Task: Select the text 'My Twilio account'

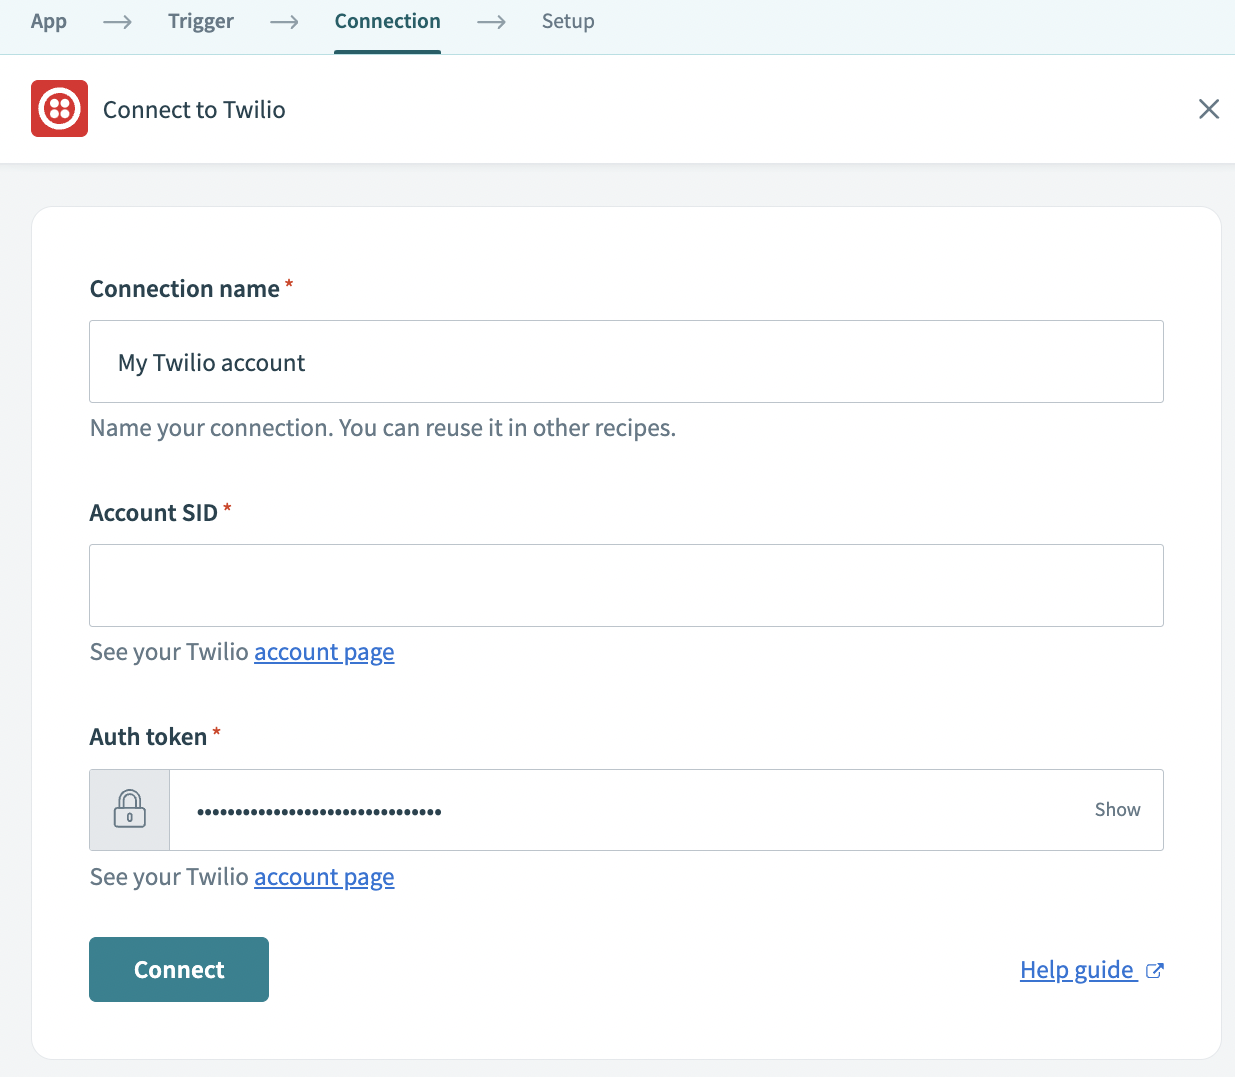Action: click(211, 362)
